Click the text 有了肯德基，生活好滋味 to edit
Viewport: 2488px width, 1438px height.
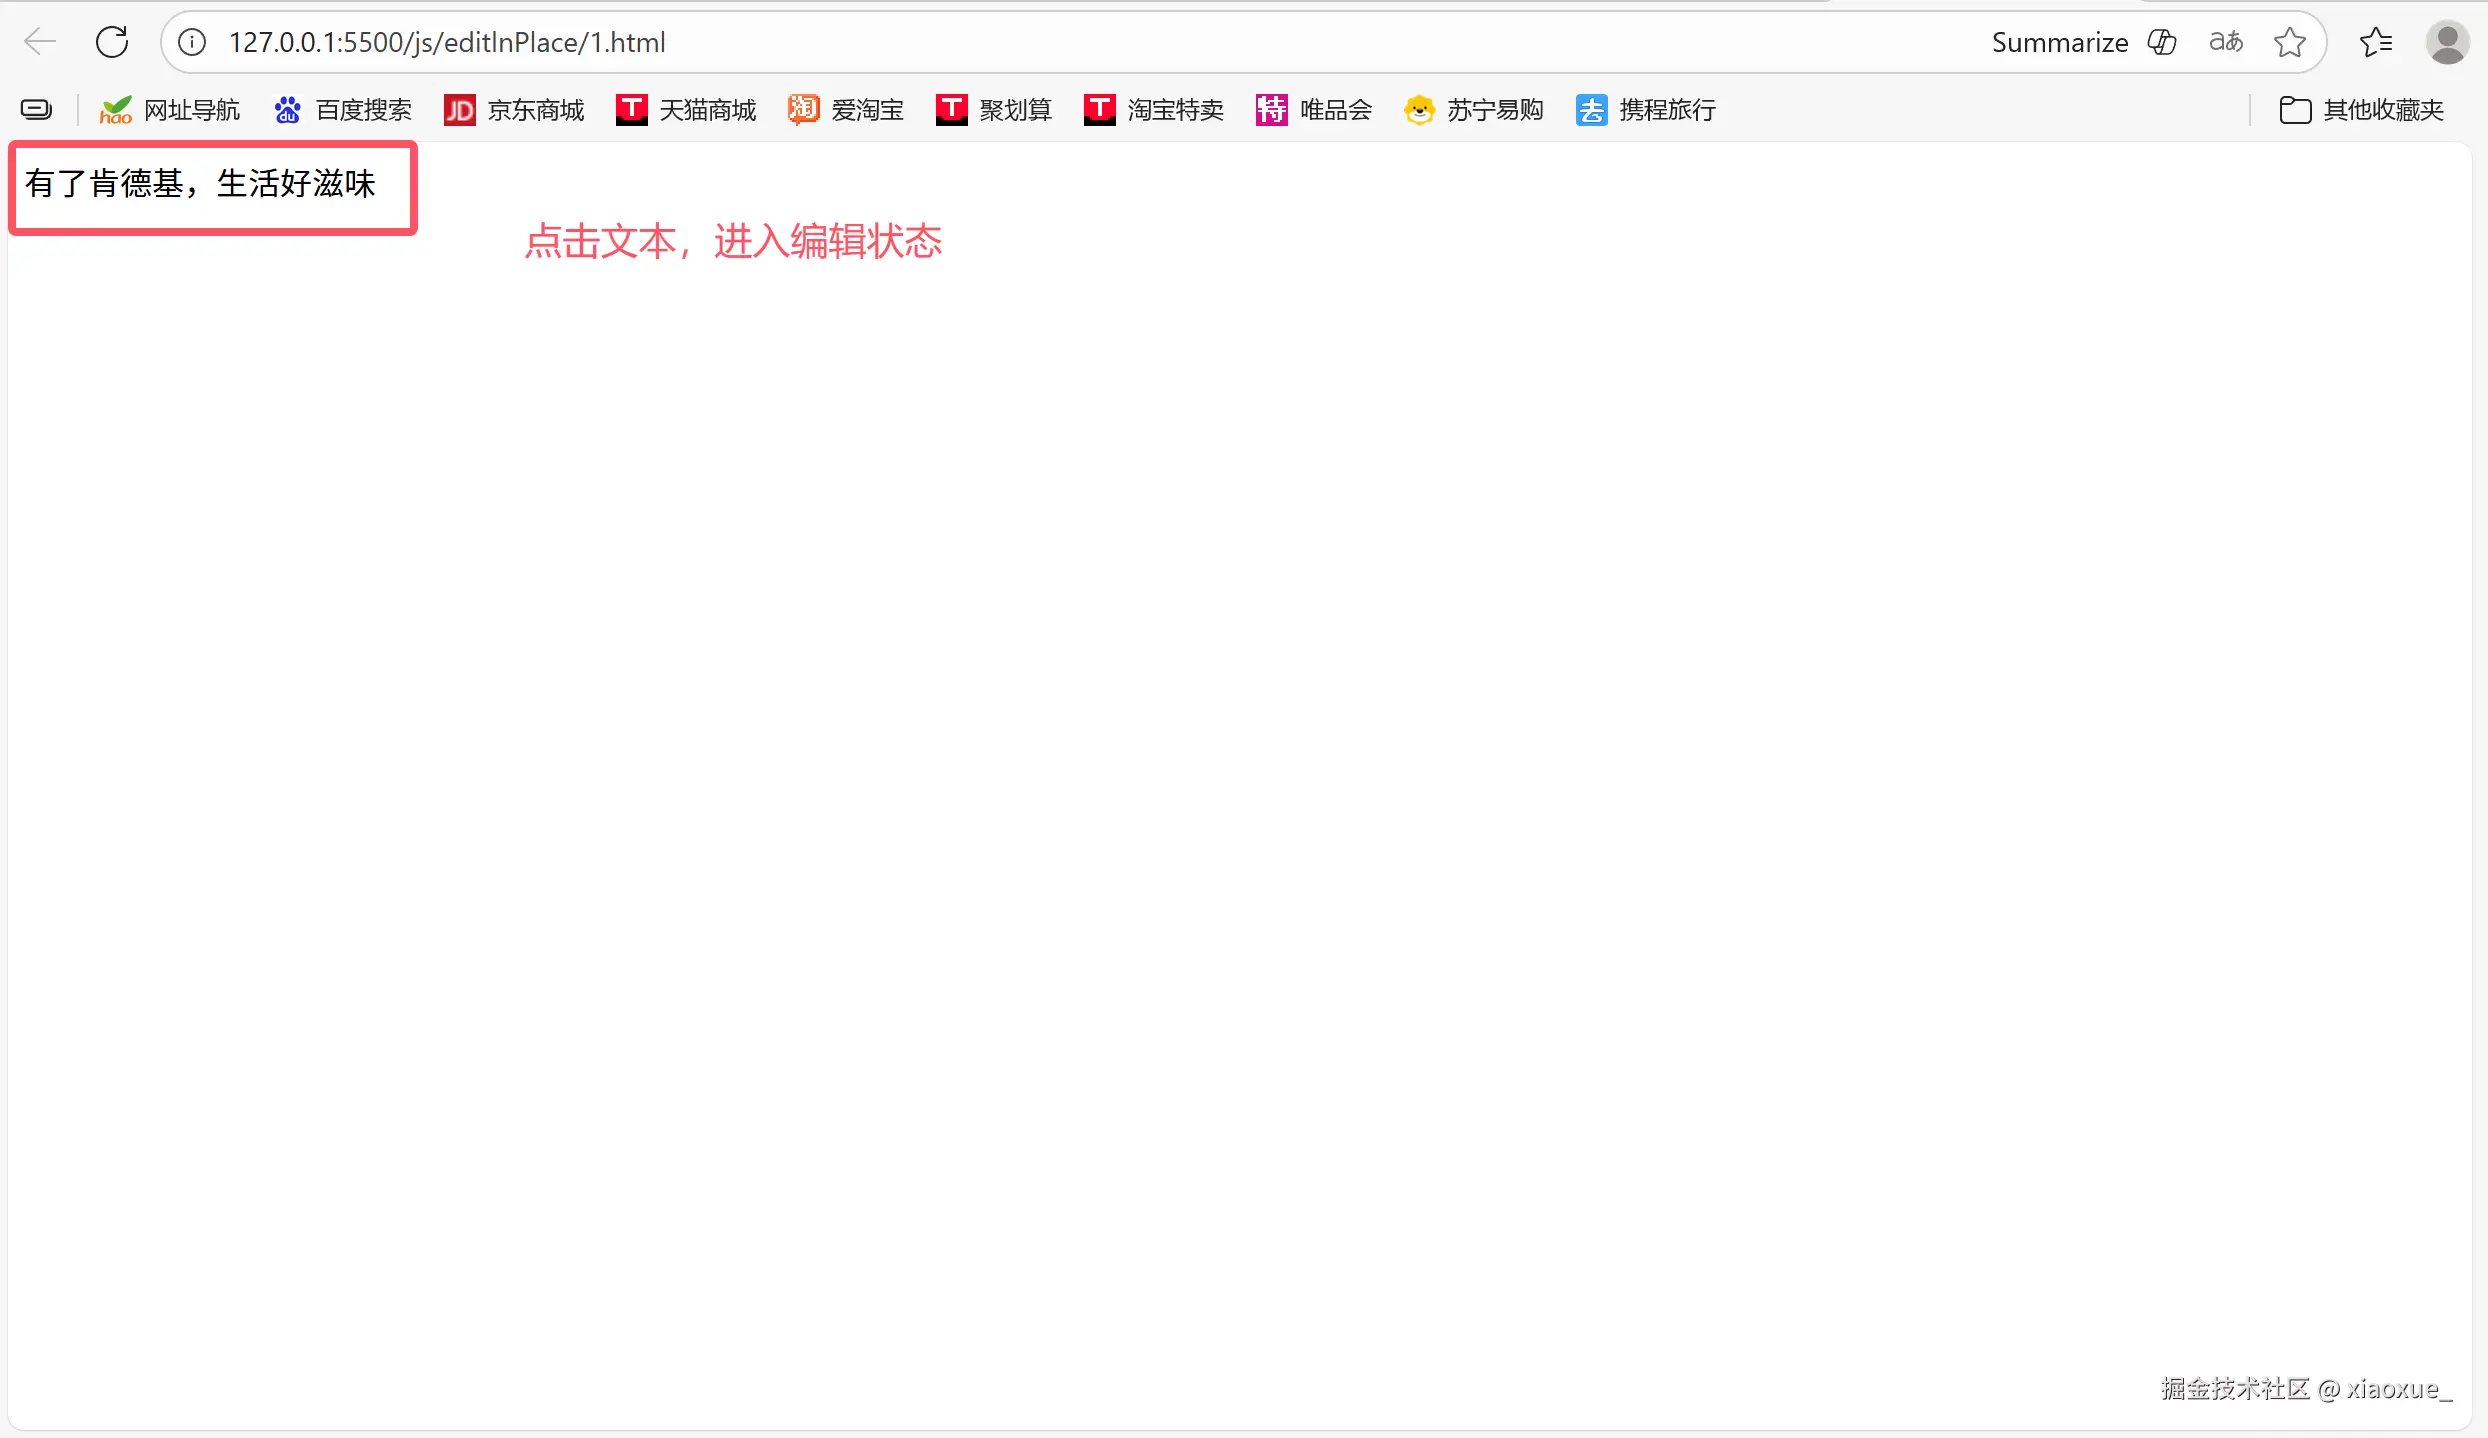(x=200, y=184)
